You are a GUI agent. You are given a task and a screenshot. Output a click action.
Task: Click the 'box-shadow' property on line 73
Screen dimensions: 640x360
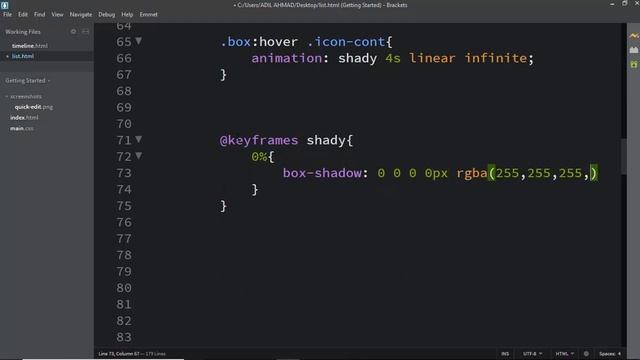click(322, 173)
